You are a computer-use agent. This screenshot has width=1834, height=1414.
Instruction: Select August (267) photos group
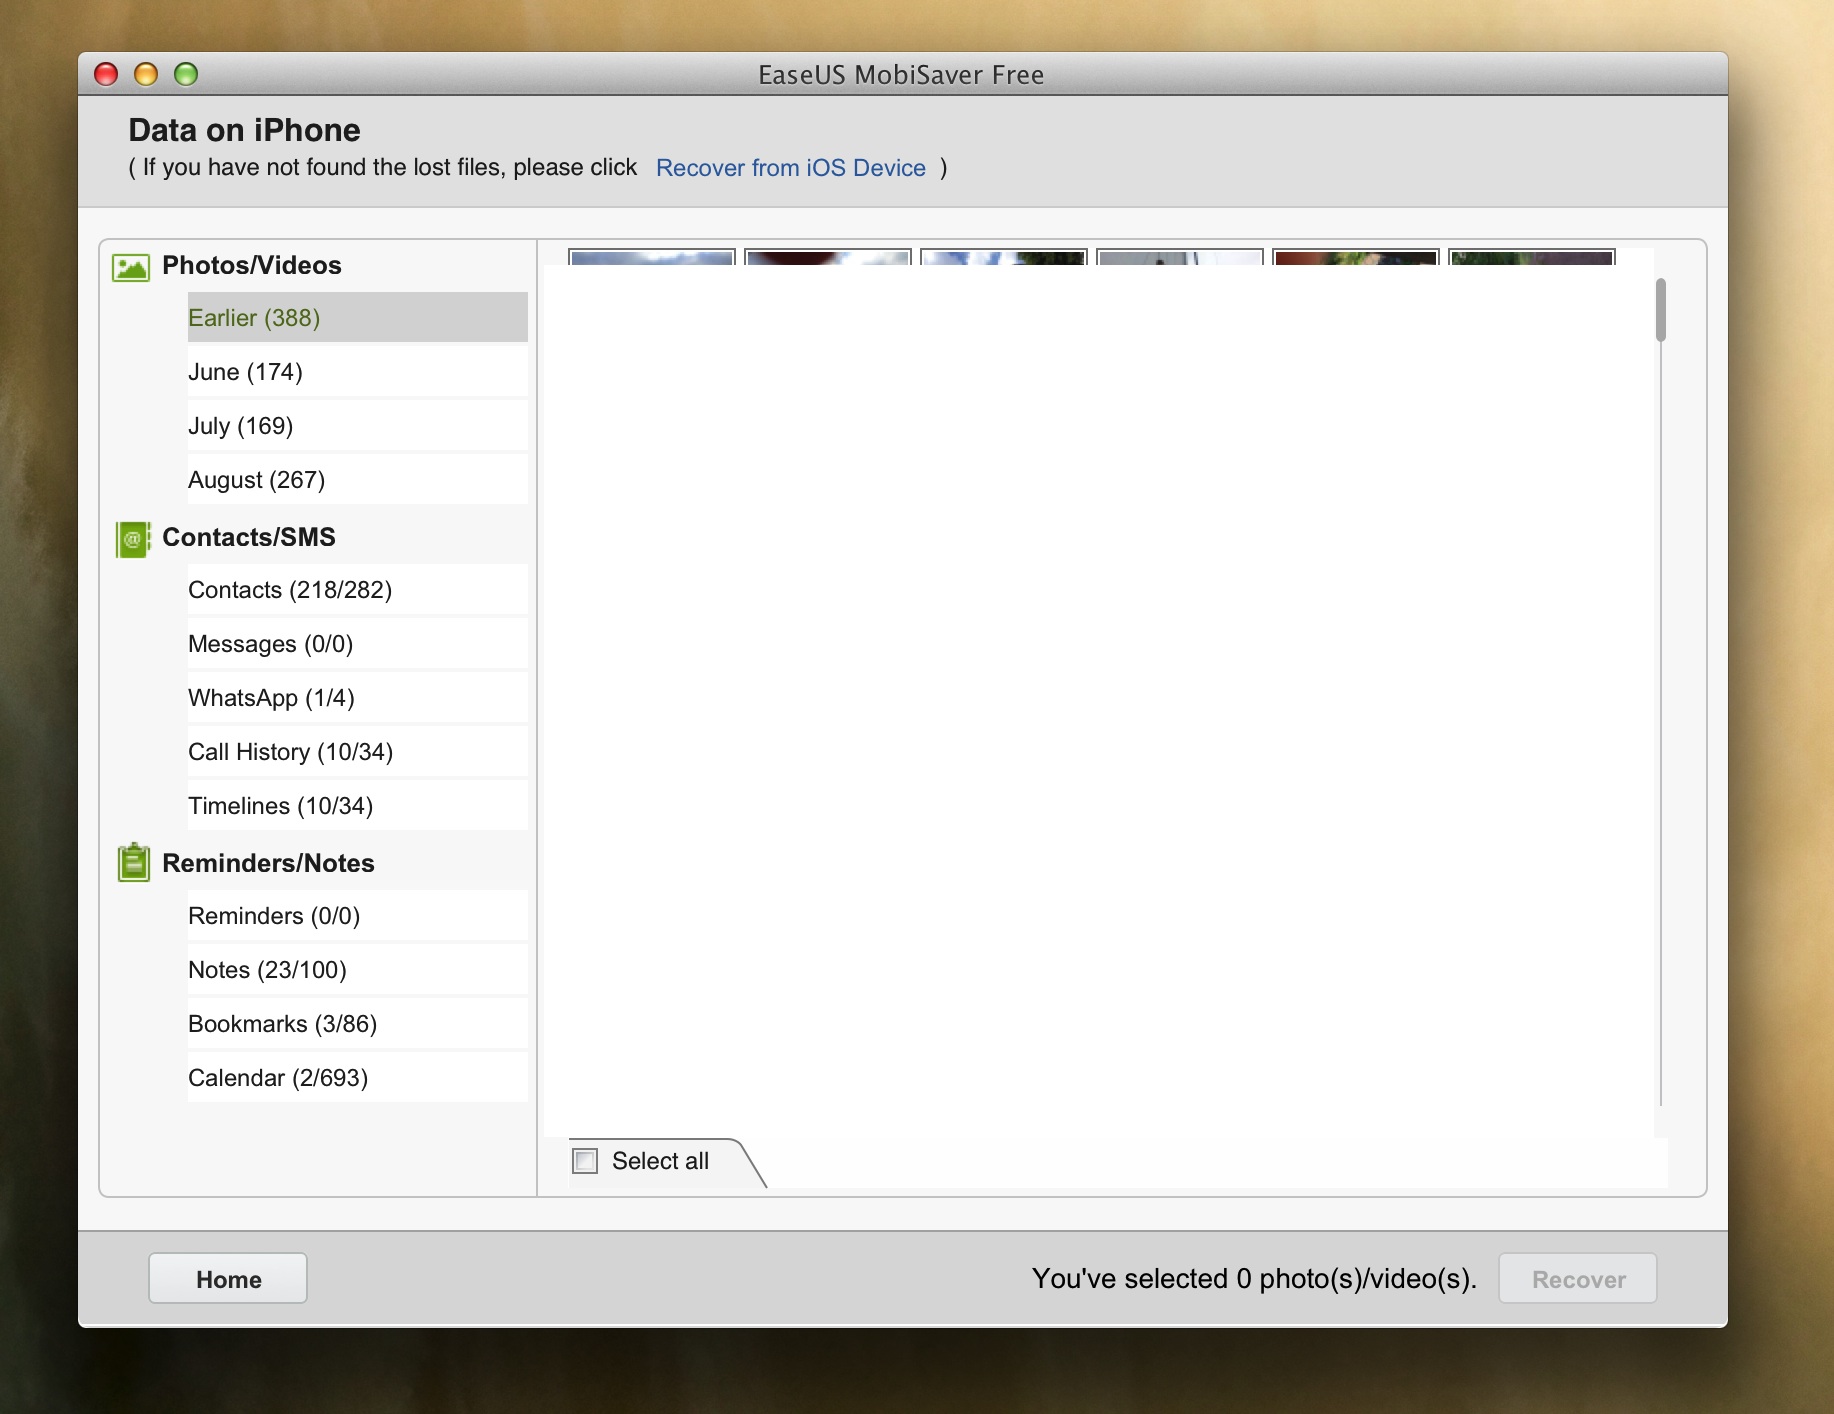click(356, 480)
